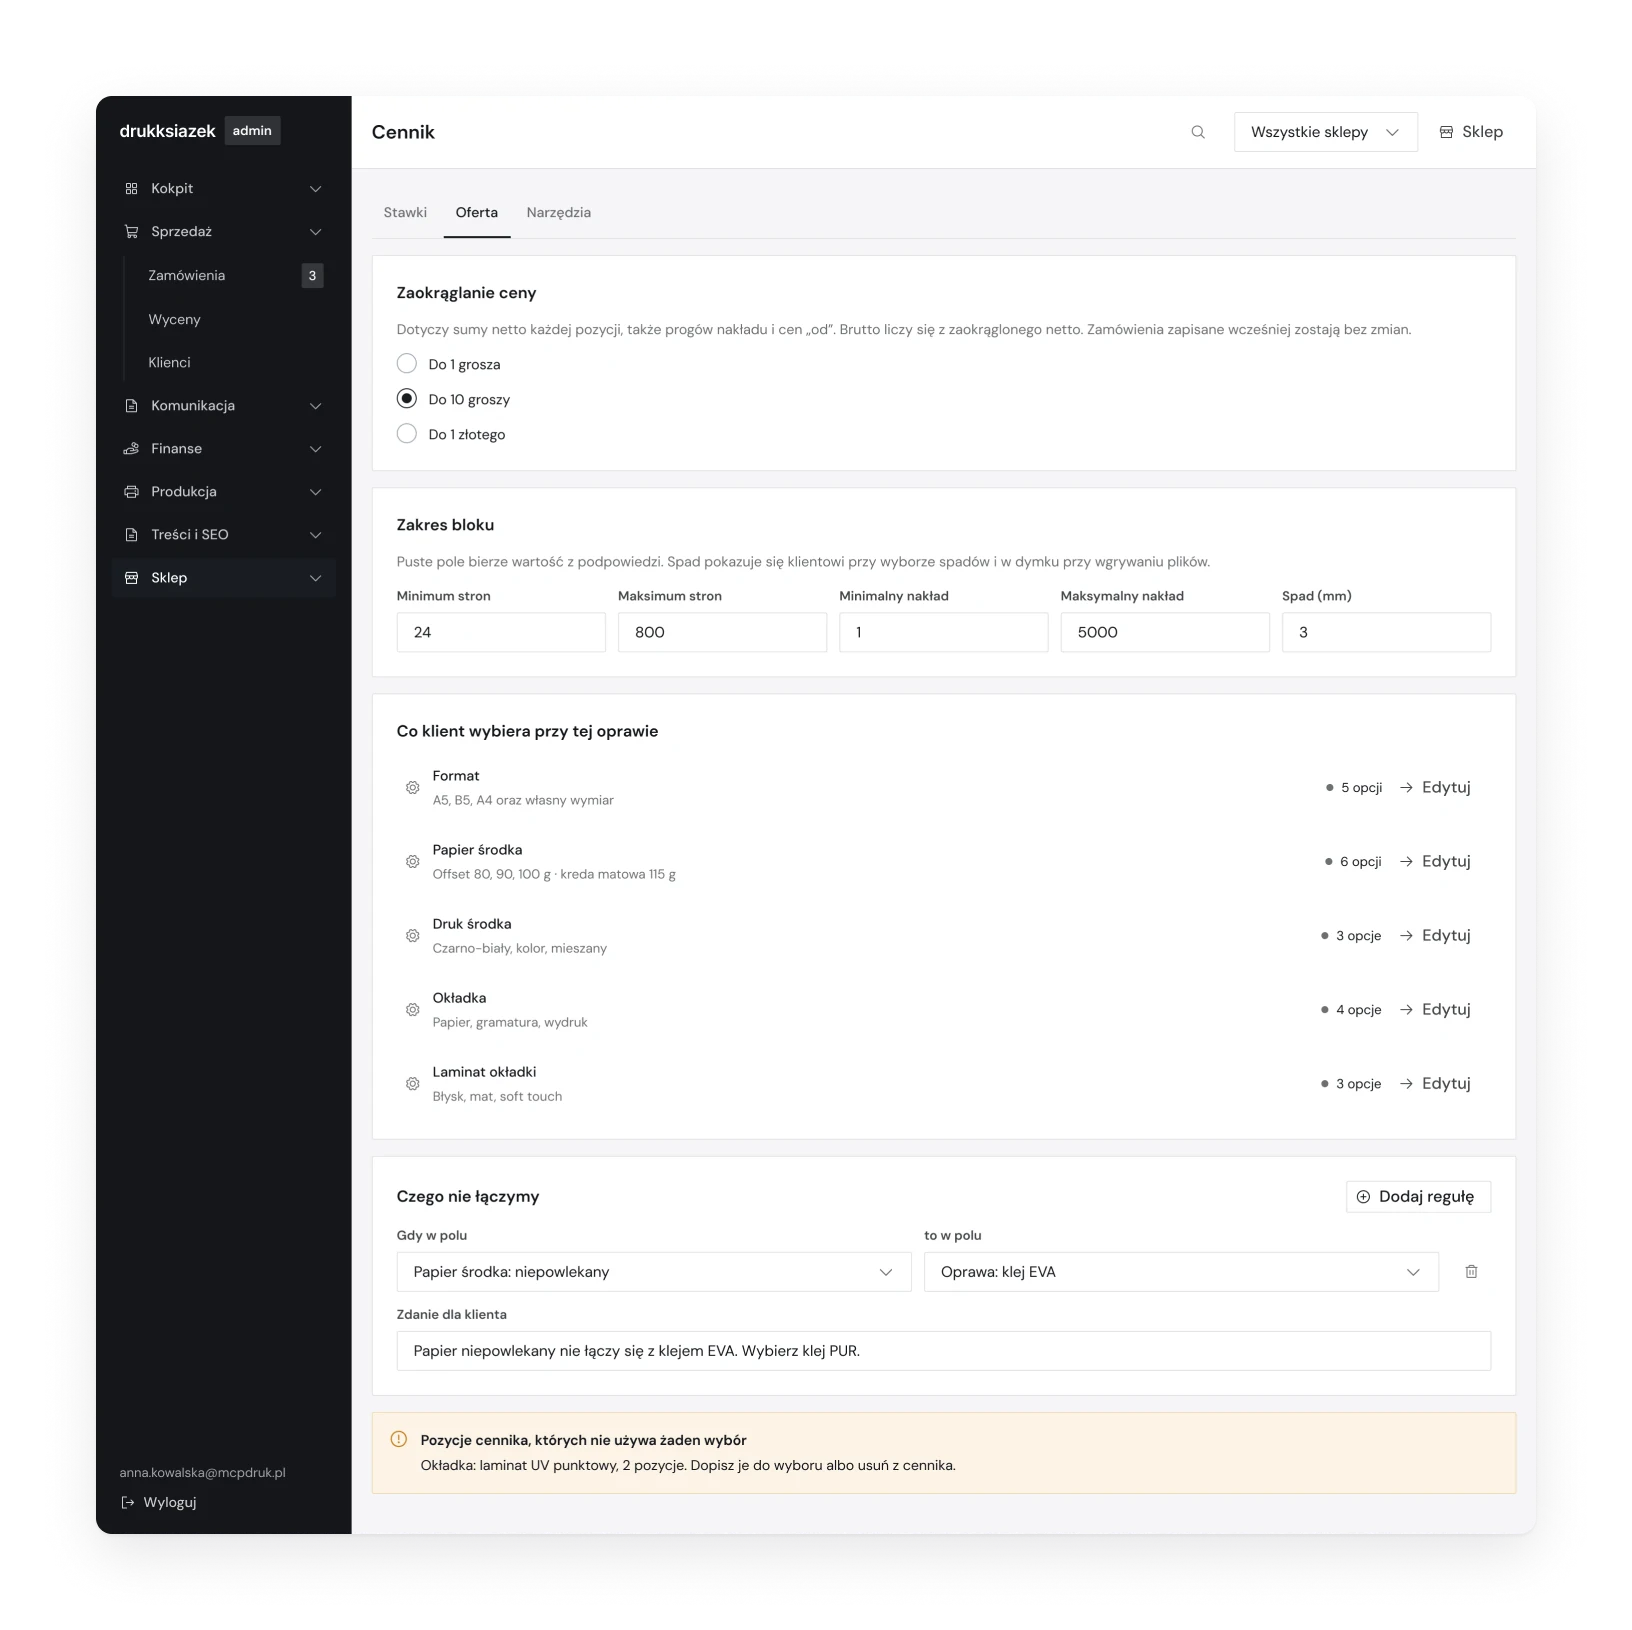Click the Spad (mm) input field

[1386, 632]
